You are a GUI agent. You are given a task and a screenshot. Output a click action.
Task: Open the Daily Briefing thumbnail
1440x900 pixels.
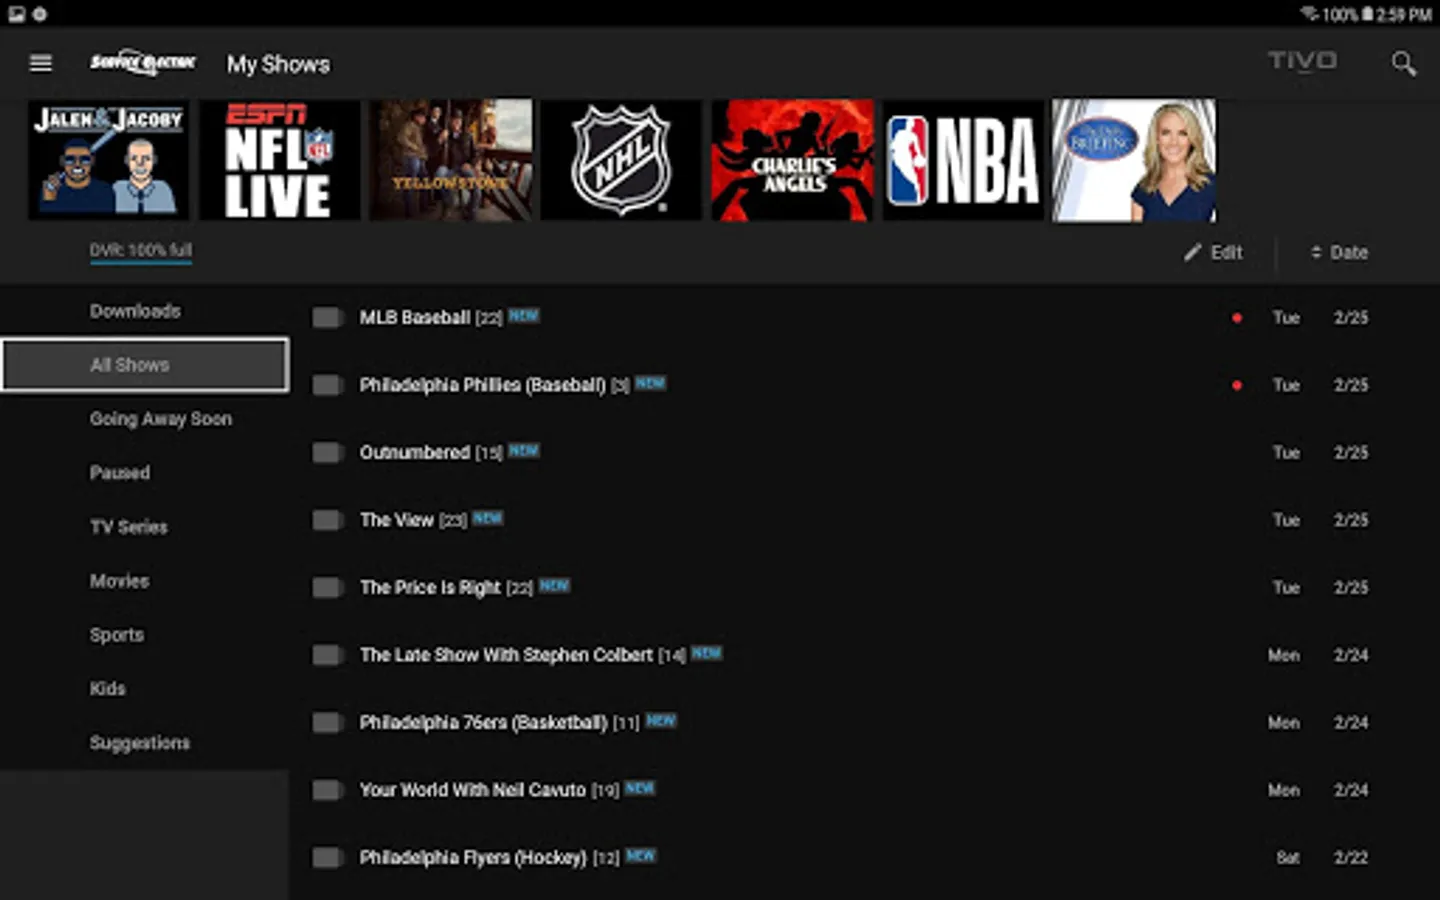coord(1134,160)
